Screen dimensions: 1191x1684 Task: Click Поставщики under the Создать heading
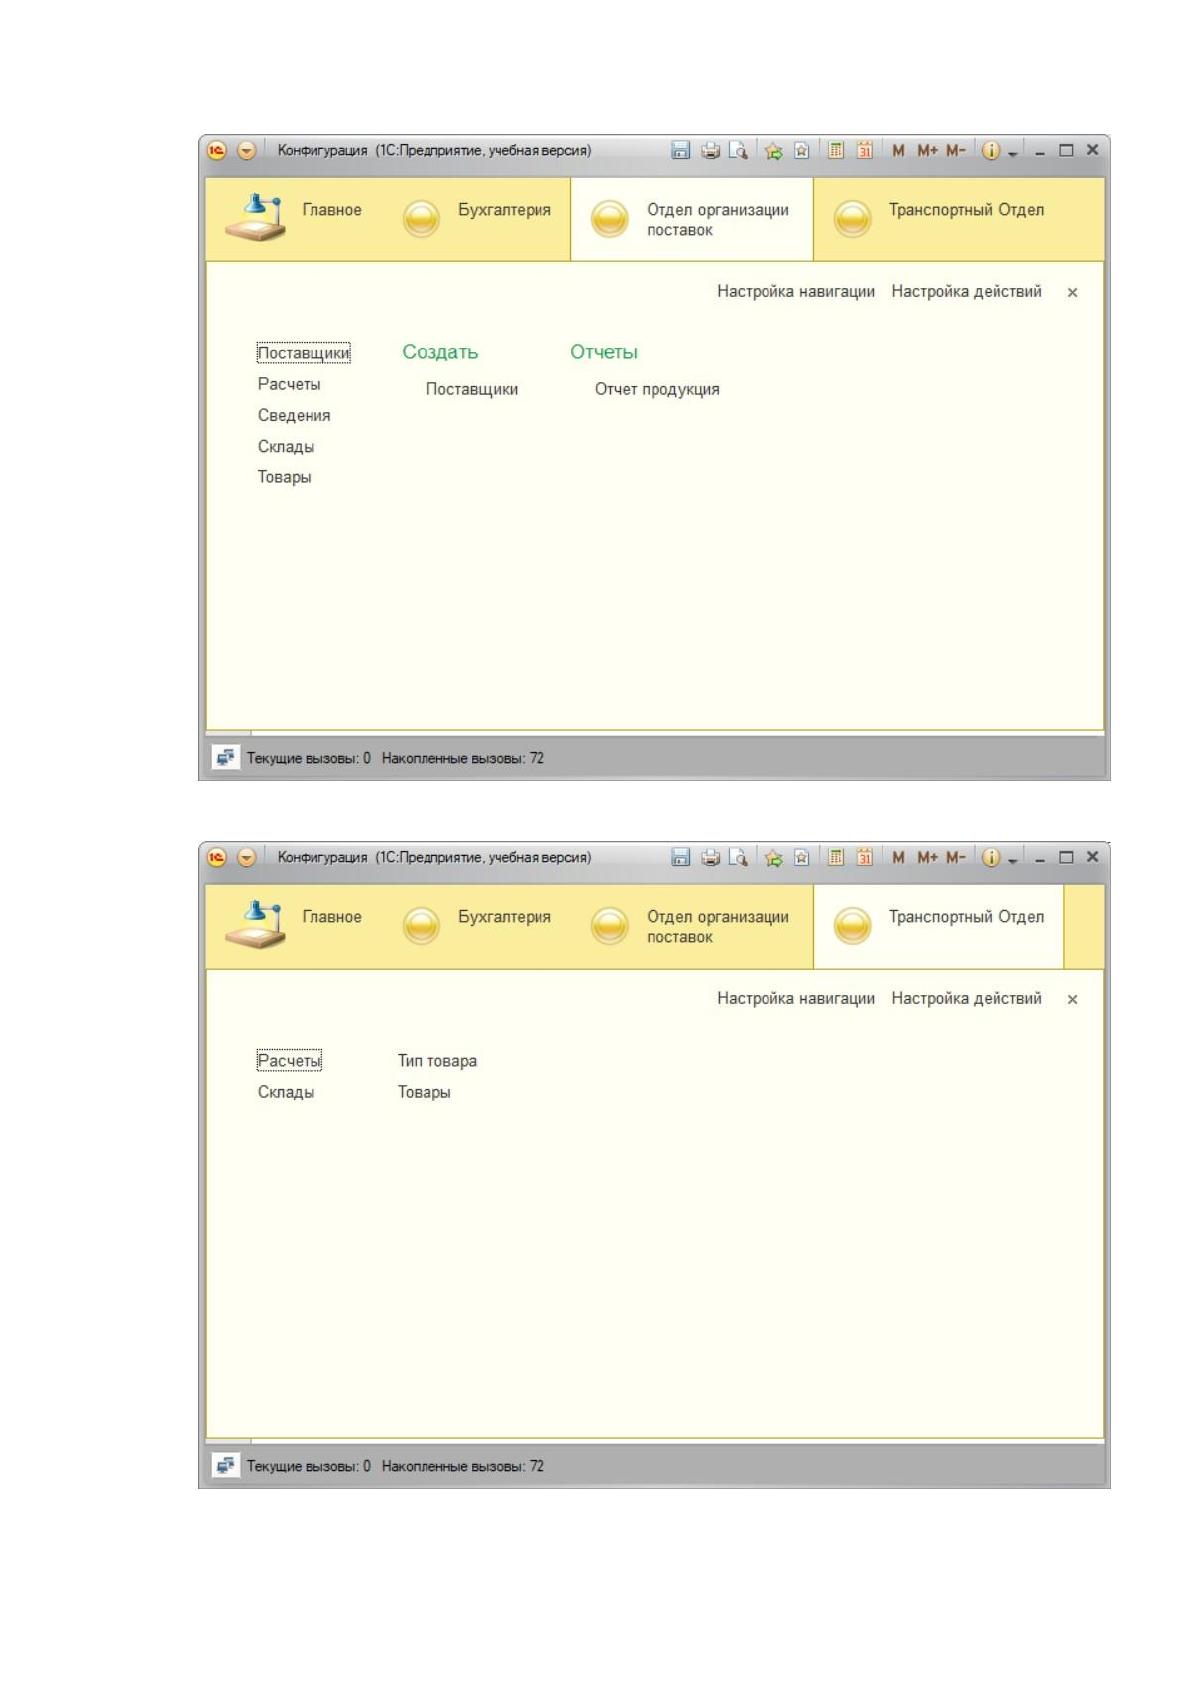(472, 389)
